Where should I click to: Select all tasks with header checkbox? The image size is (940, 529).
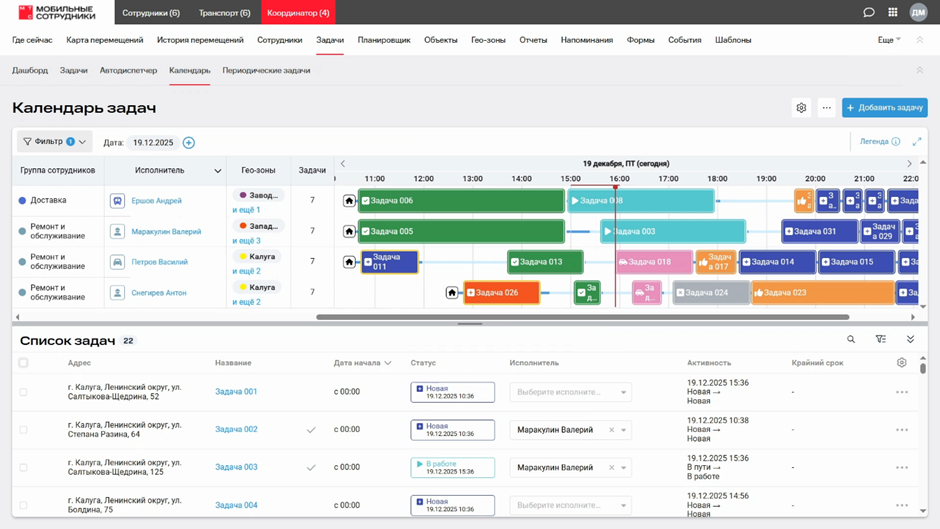(x=24, y=363)
